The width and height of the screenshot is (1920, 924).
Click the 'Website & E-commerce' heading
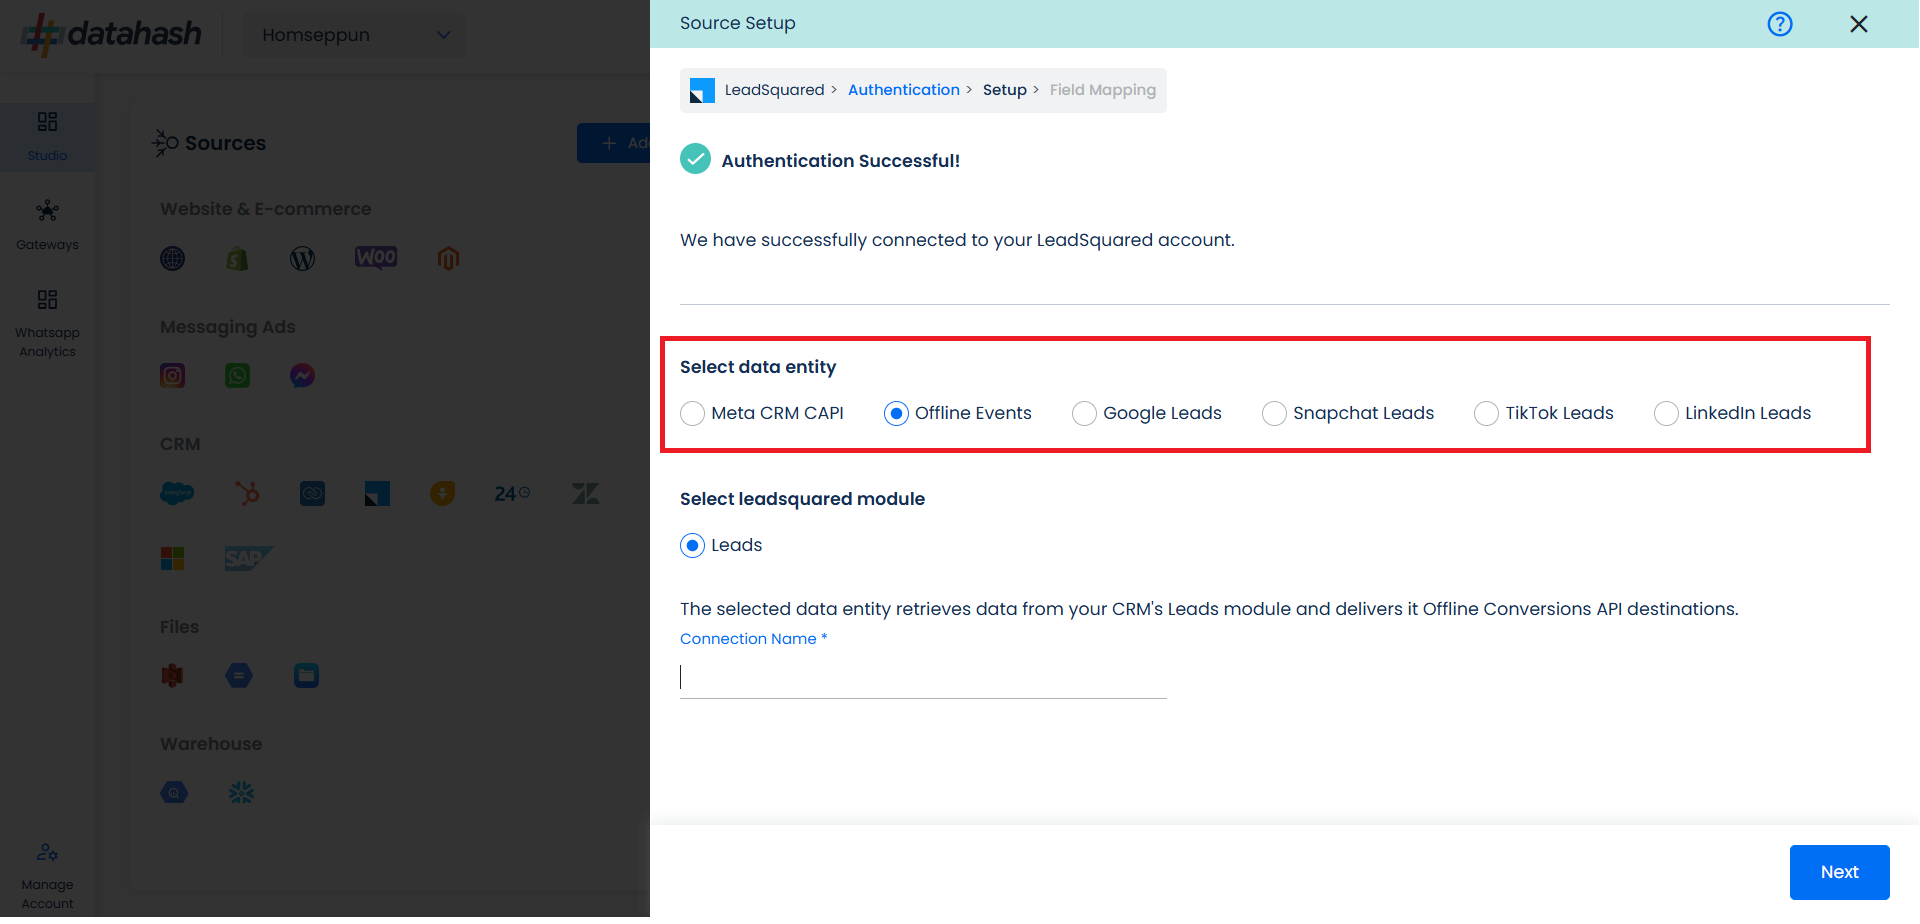pos(265,209)
